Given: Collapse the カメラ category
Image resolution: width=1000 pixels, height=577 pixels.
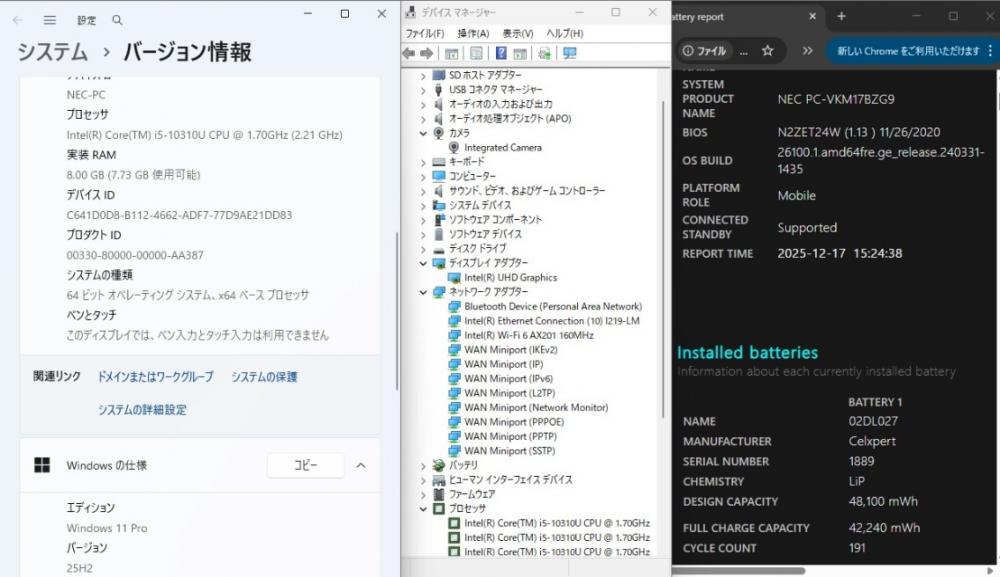Looking at the screenshot, I should coord(423,133).
